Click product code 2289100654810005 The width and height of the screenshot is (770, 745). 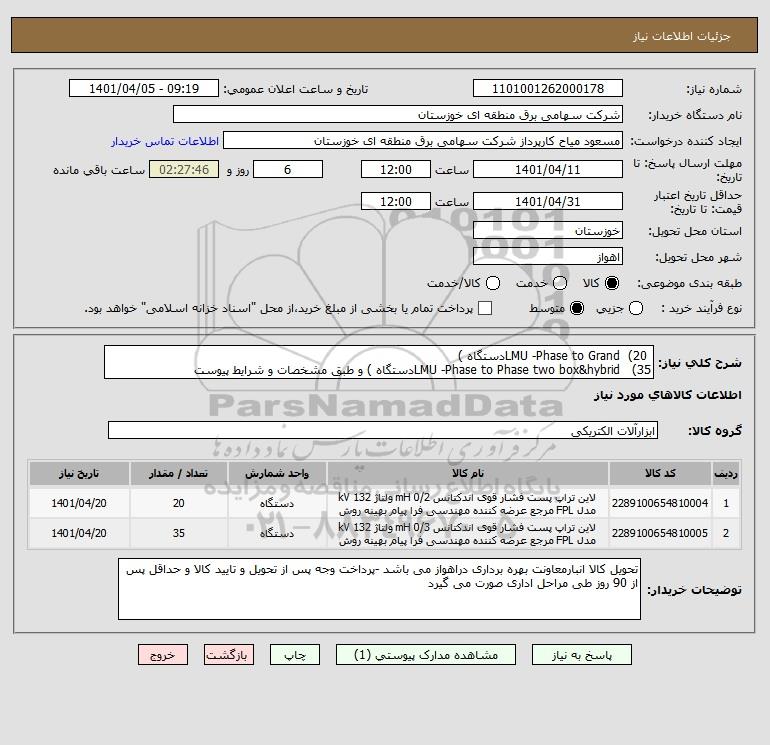pos(660,533)
